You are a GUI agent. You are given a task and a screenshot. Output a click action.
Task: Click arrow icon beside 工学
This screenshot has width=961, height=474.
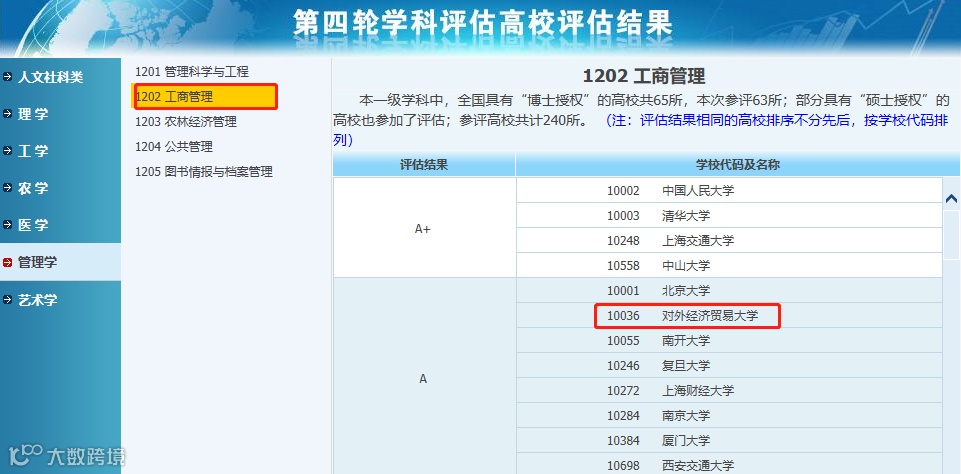pos(7,151)
